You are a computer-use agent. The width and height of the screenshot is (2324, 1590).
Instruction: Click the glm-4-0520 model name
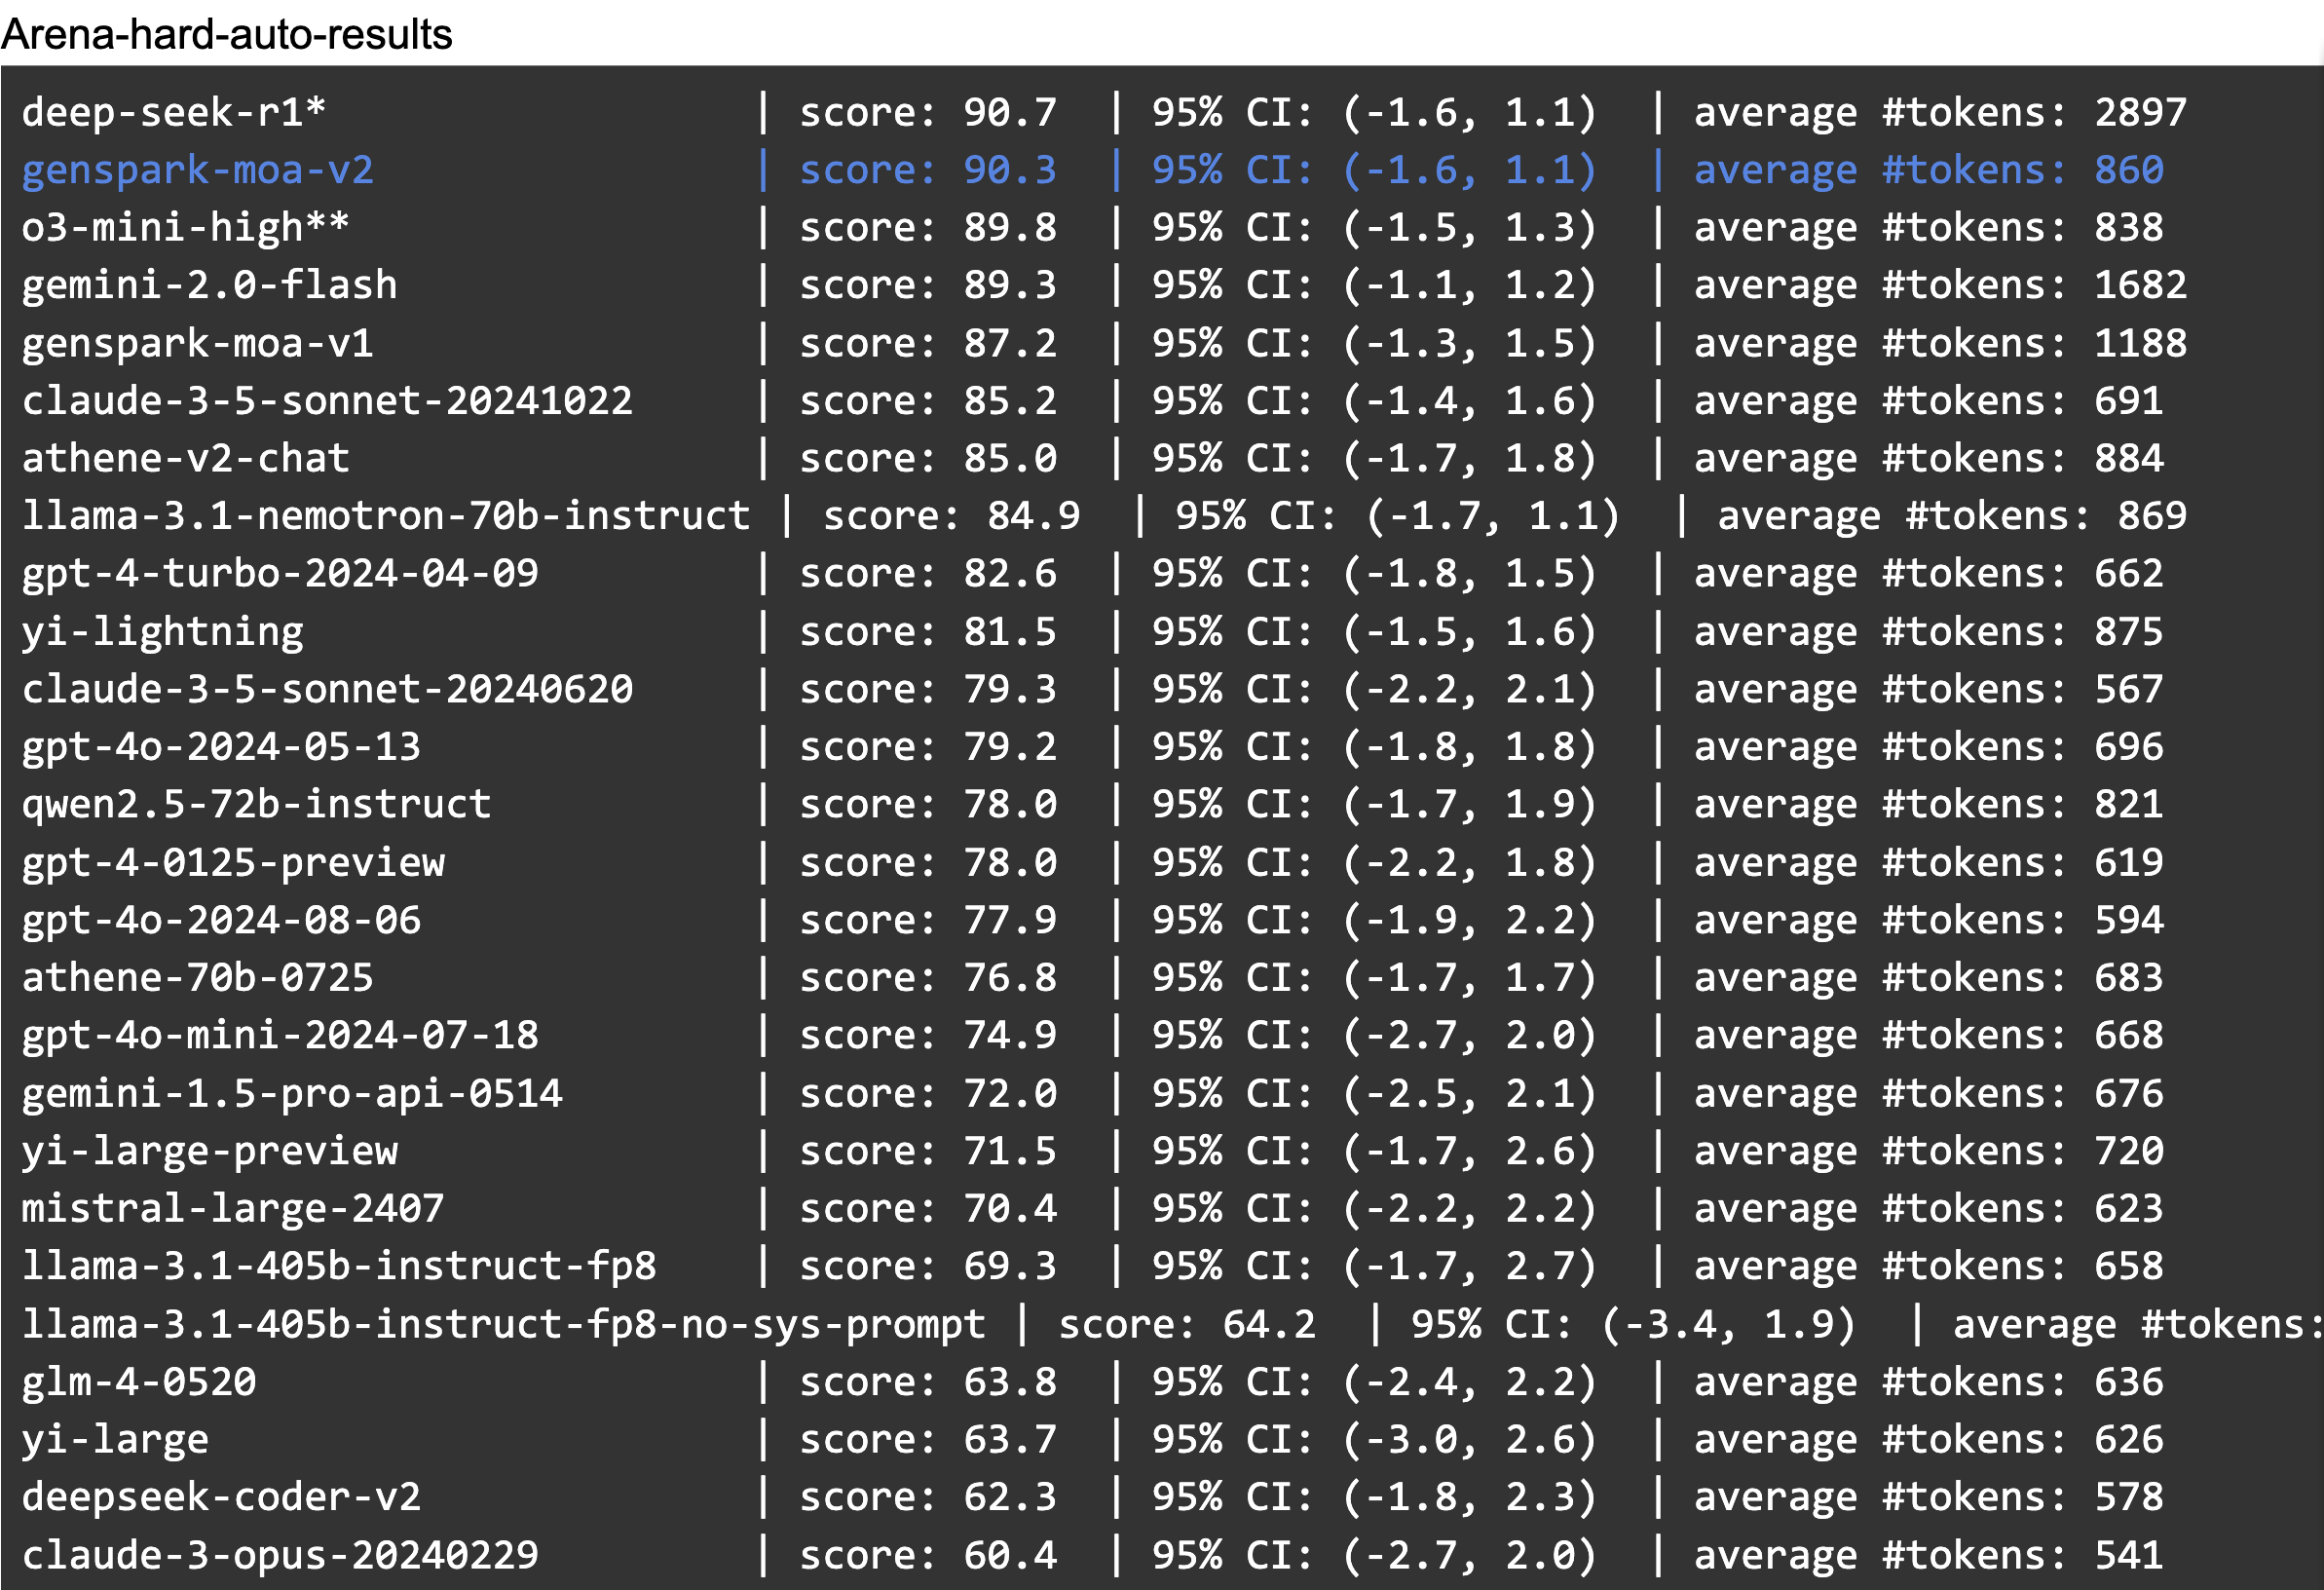pos(139,1381)
